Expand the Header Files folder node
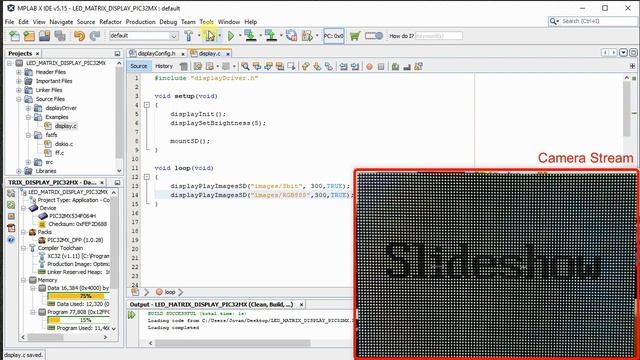 [18, 72]
